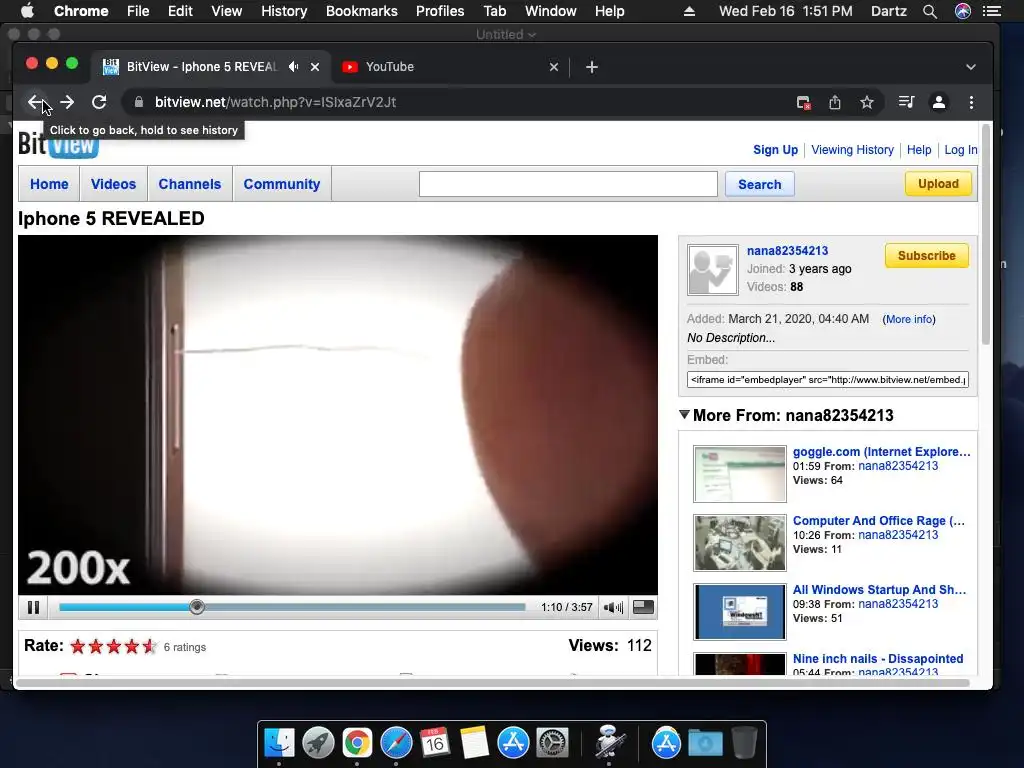This screenshot has height=768, width=1024.
Task: Open Launchpad from the Dock
Action: (318, 743)
